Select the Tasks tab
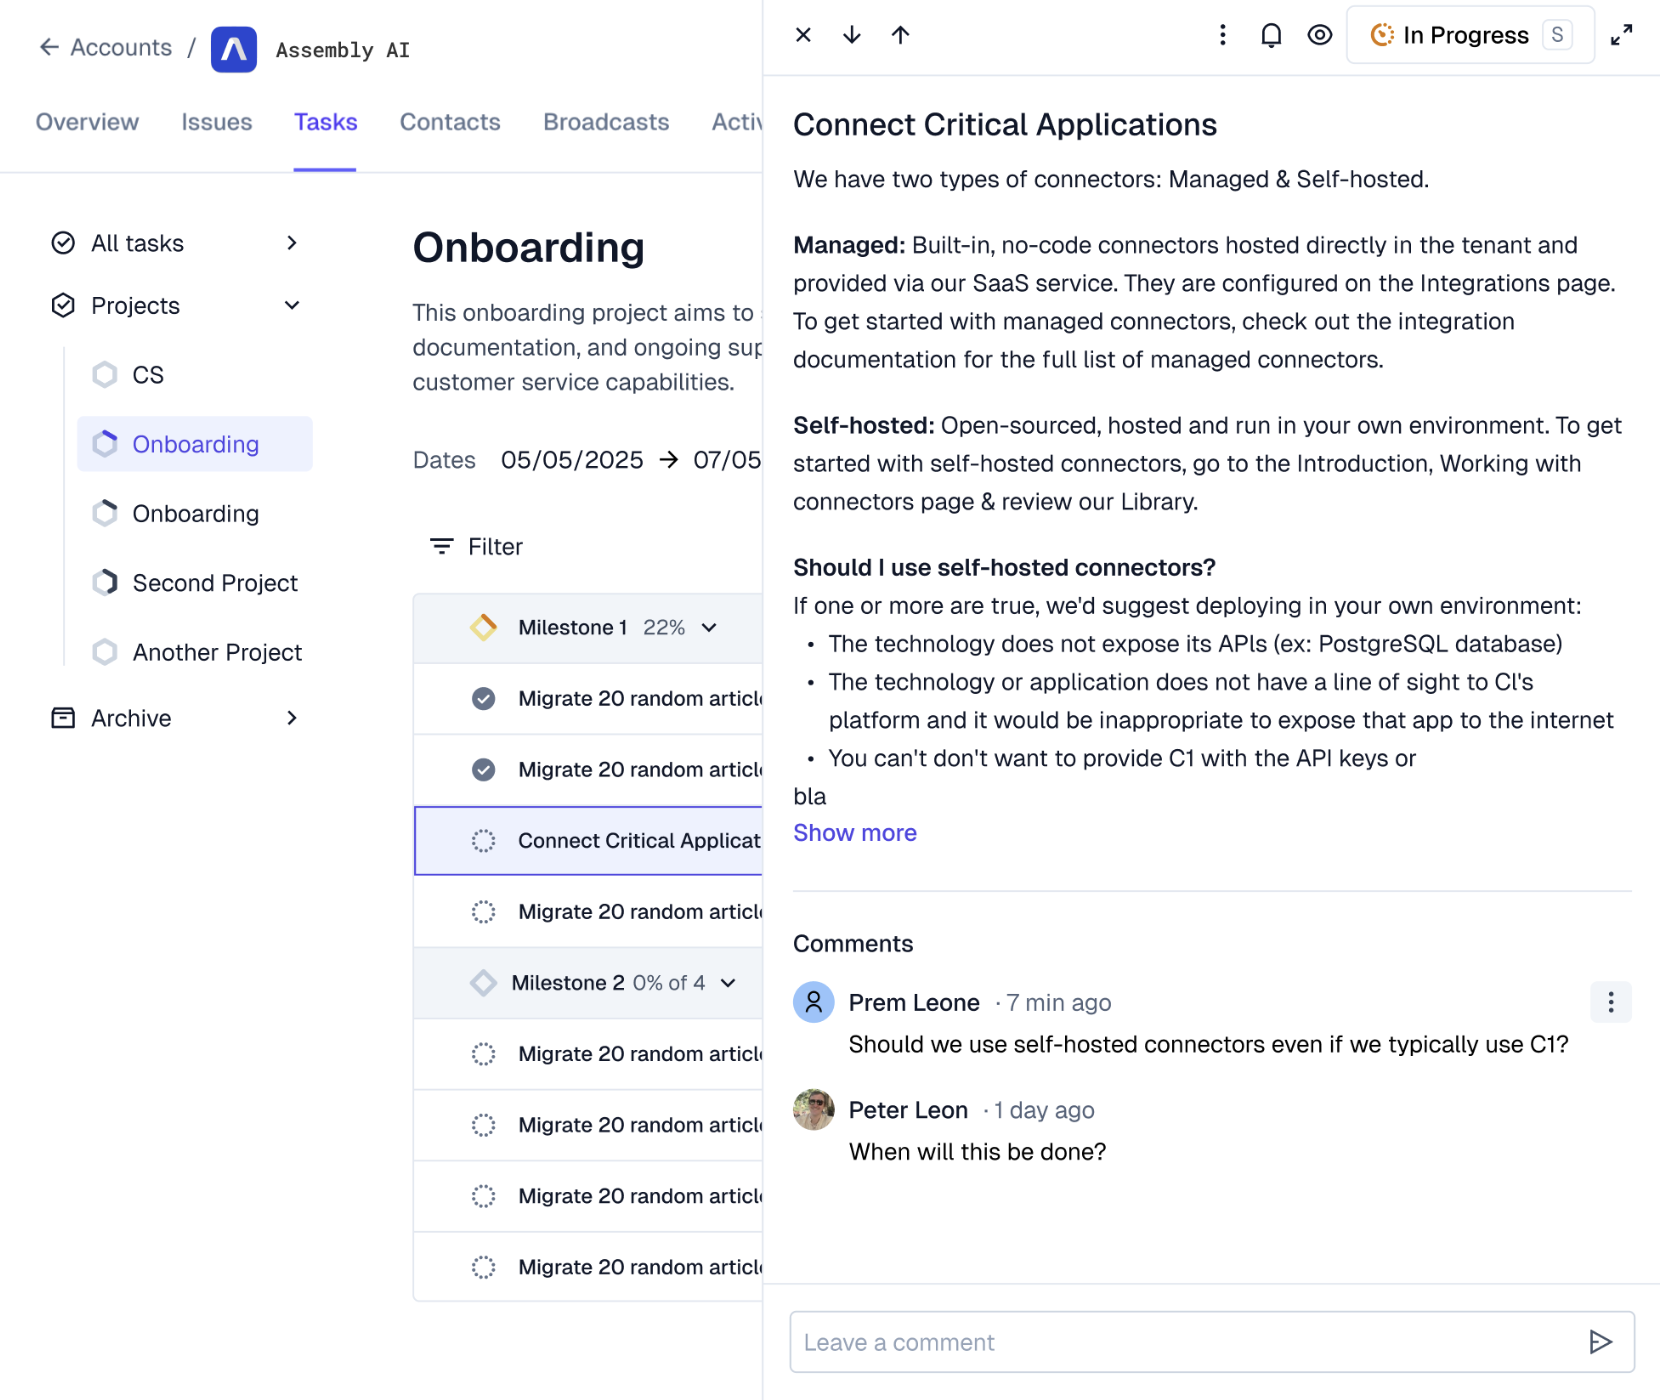 [x=326, y=122]
